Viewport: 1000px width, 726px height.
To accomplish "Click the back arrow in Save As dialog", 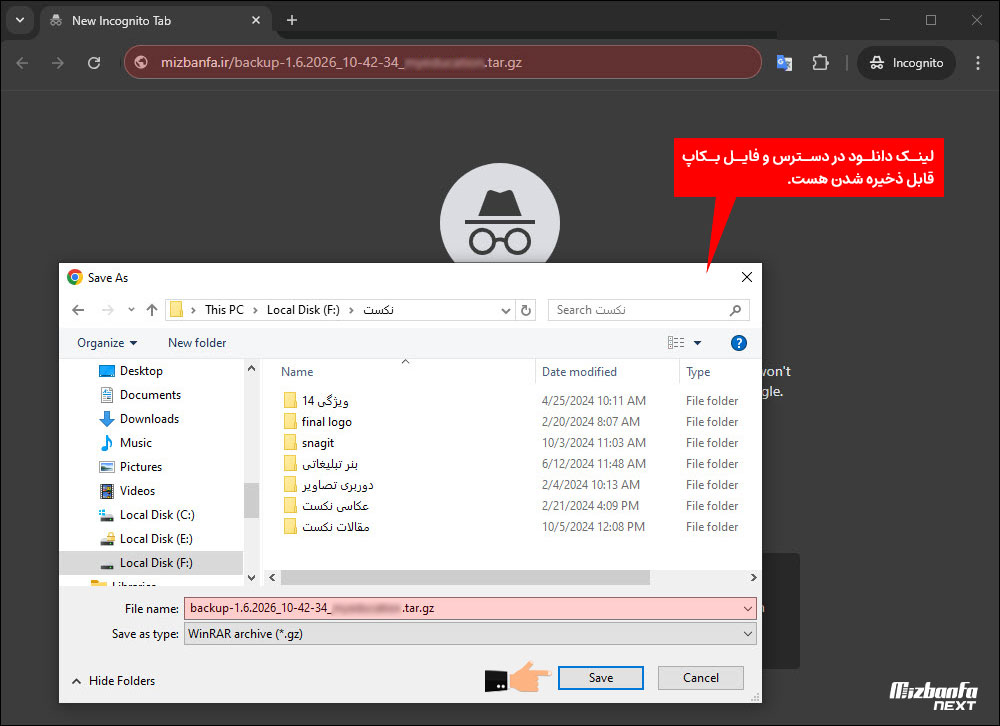I will point(78,310).
